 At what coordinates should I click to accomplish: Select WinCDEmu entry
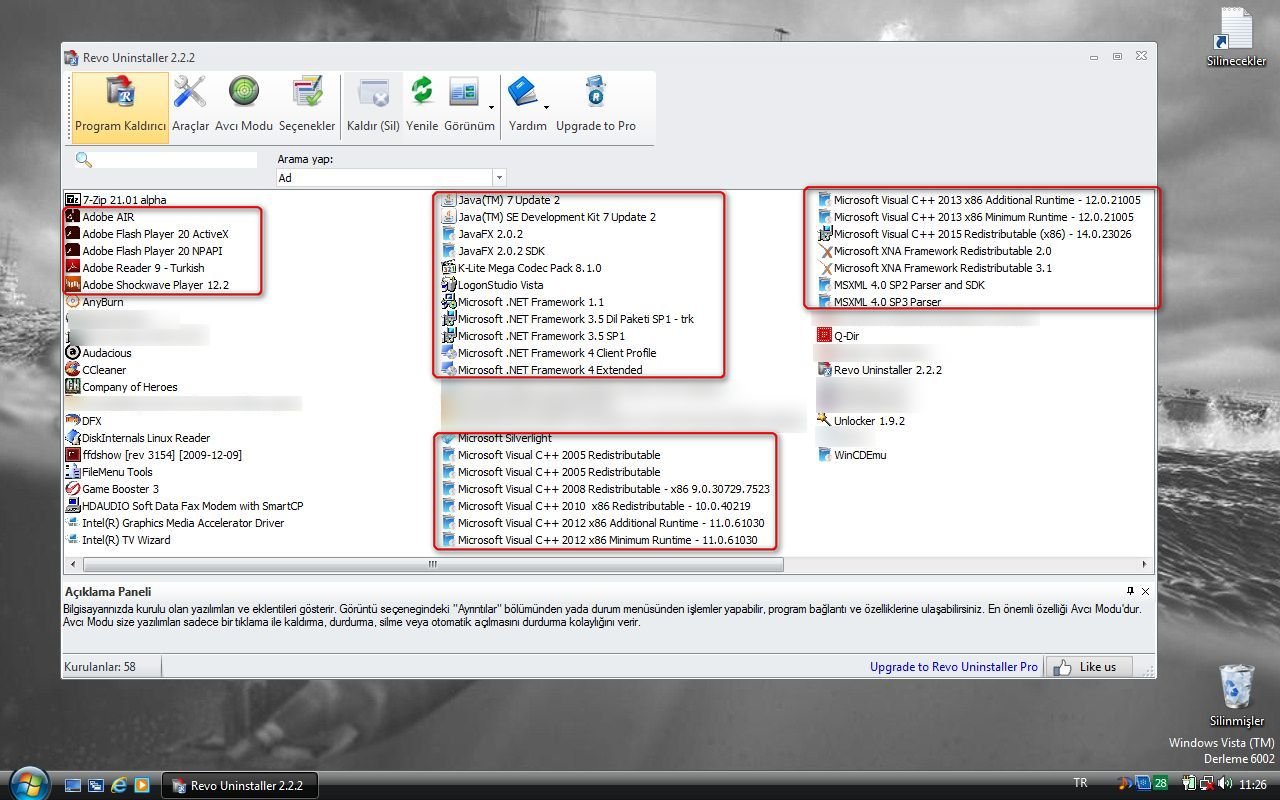[x=852, y=455]
